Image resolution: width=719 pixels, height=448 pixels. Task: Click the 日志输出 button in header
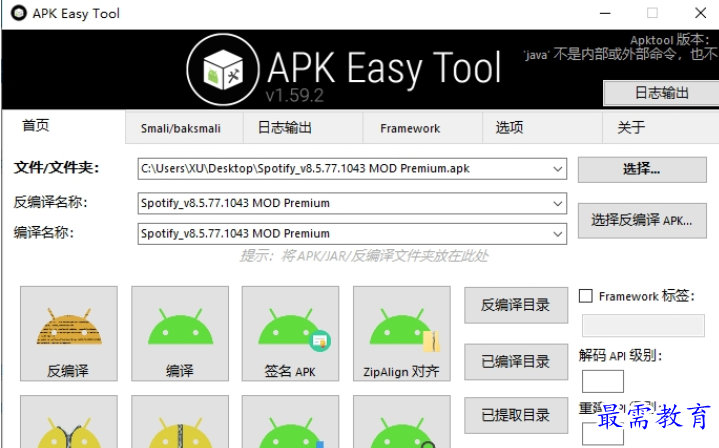coord(662,93)
